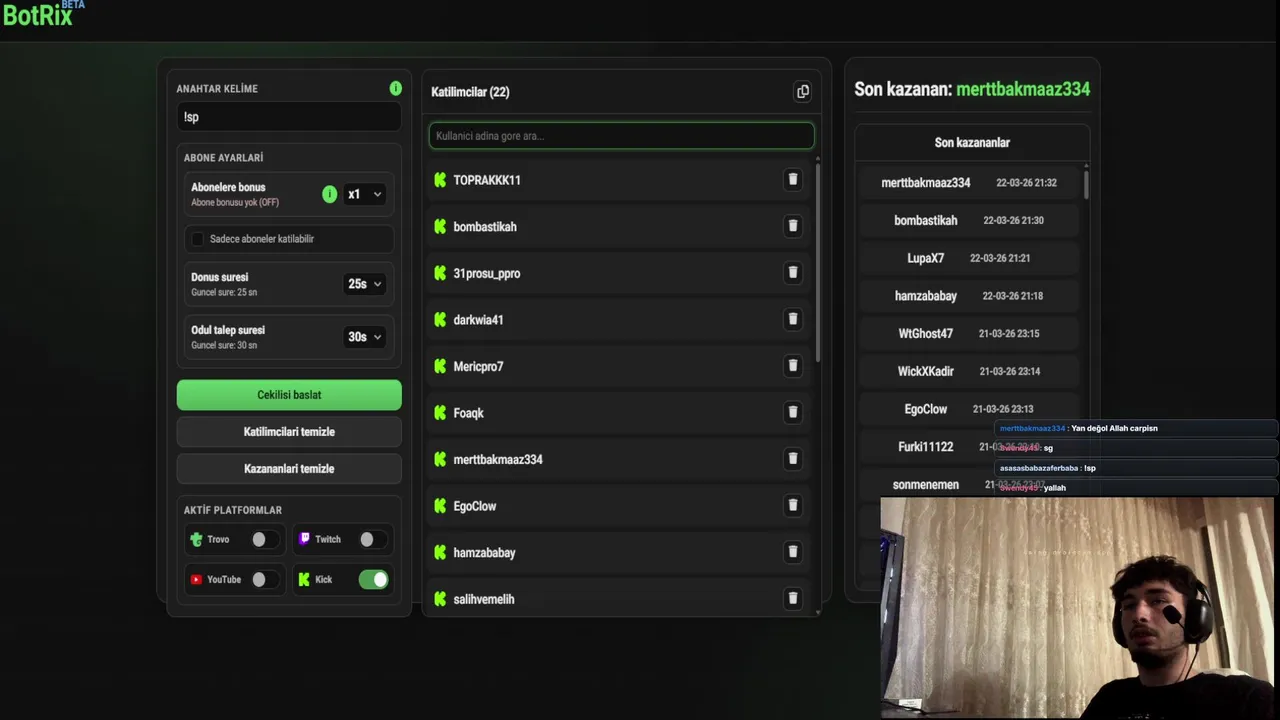The image size is (1280, 720).
Task: Select winner row LupaX7
Action: coord(969,258)
